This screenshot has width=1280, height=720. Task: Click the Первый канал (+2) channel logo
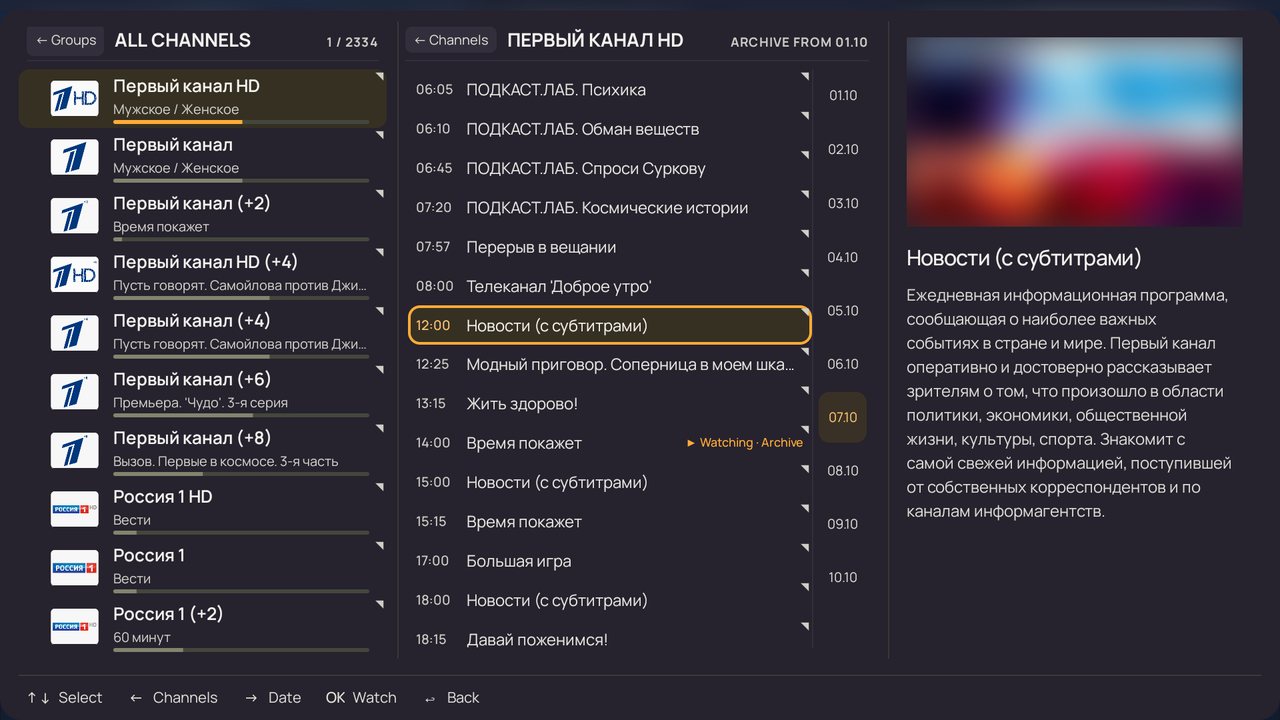coord(75,216)
